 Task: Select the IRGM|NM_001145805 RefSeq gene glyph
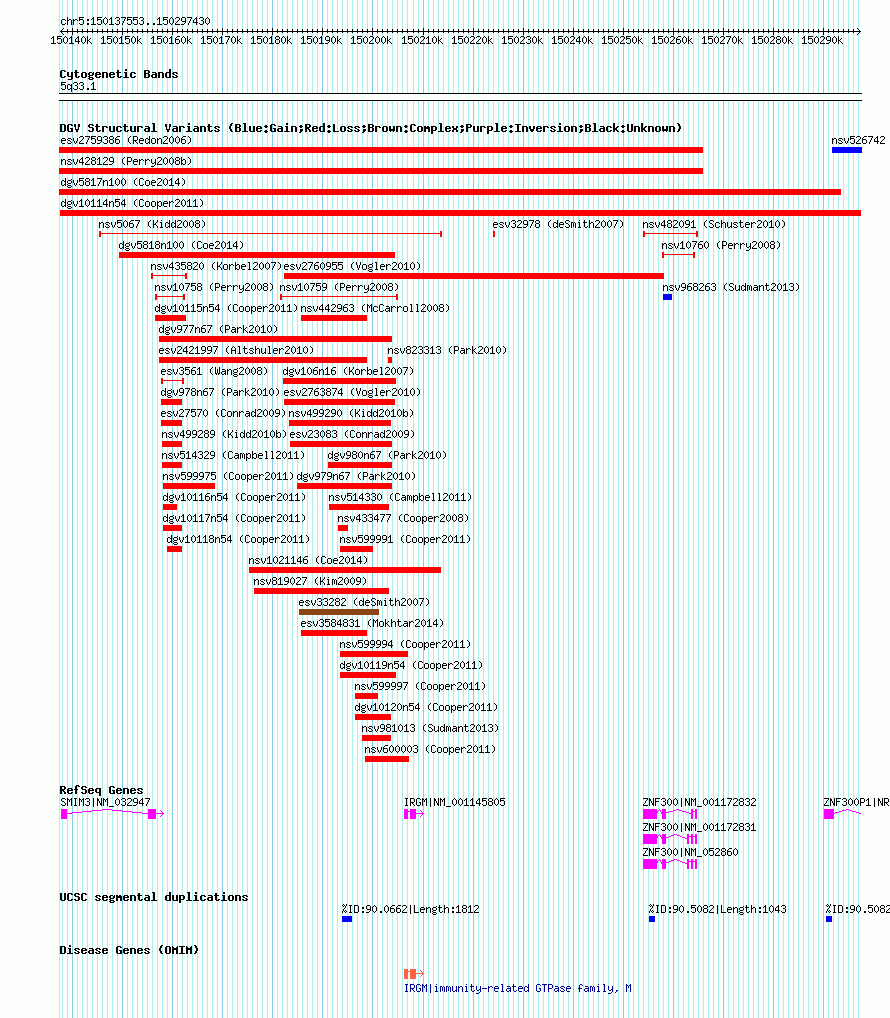[x=413, y=813]
